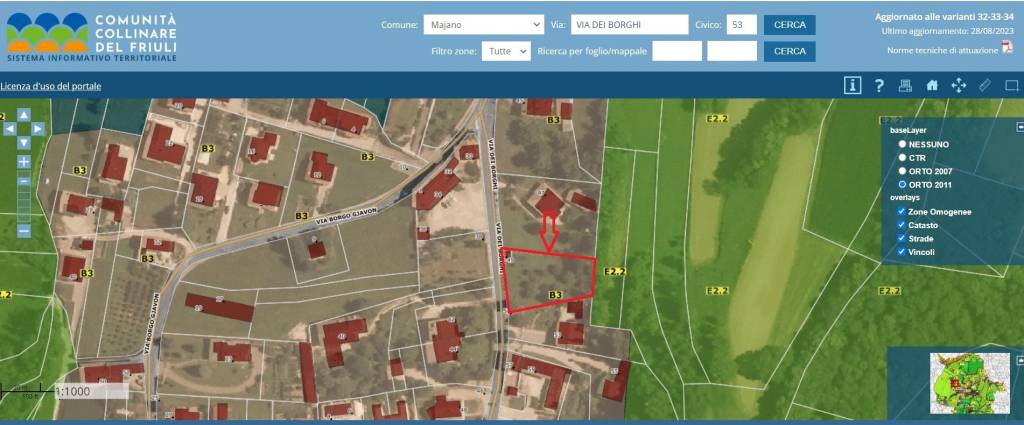
Task: Zoom out with the bottom minus button
Action: (x=24, y=230)
